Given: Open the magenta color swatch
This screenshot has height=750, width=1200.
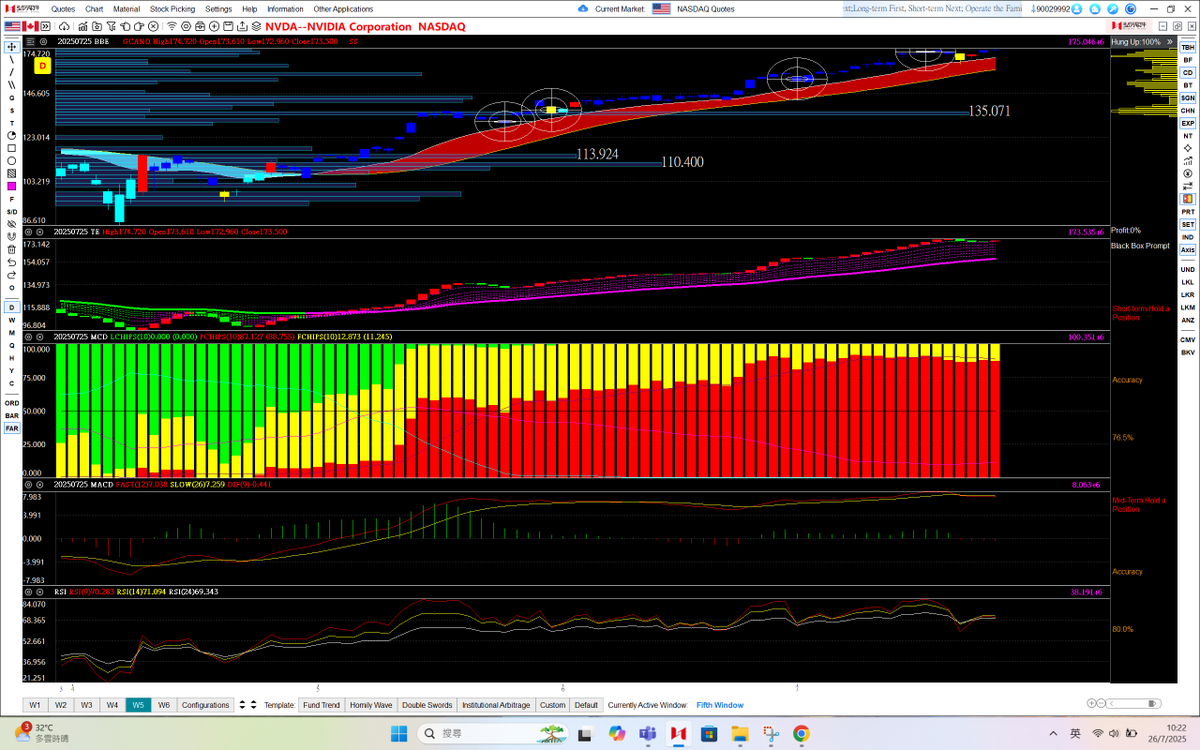Looking at the screenshot, I should tap(12, 186).
